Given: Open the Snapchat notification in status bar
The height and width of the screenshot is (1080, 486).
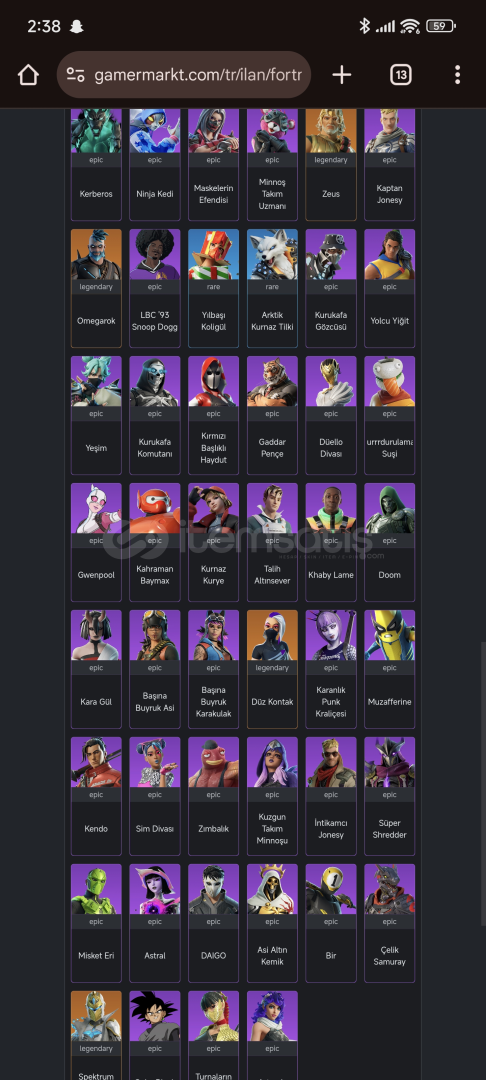Looking at the screenshot, I should (76, 27).
